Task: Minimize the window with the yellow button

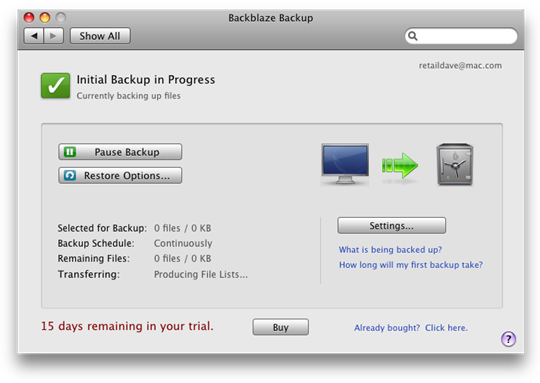Action: (45, 17)
